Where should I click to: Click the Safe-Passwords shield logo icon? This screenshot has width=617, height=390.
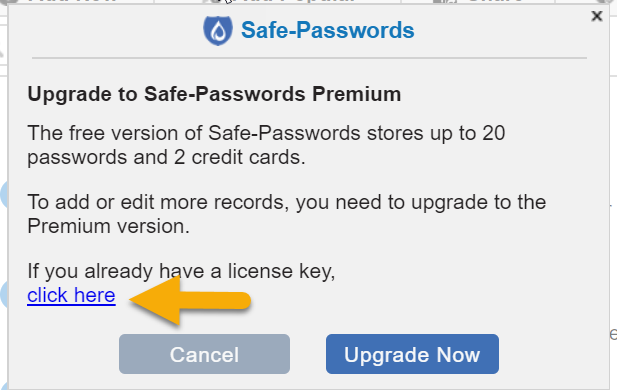point(218,31)
